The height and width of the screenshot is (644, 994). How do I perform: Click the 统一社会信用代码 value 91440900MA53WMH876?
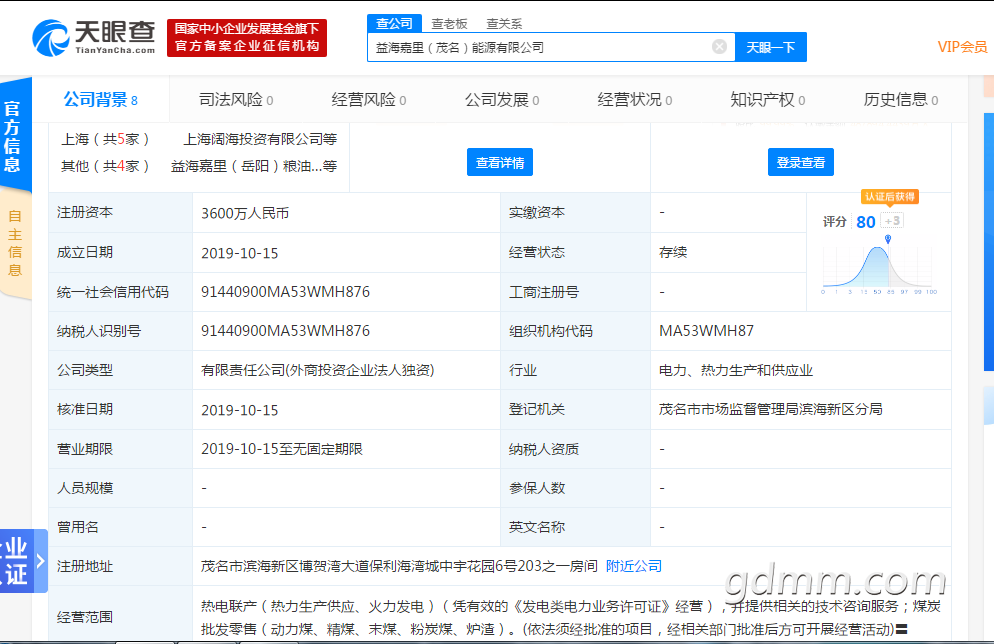click(285, 292)
